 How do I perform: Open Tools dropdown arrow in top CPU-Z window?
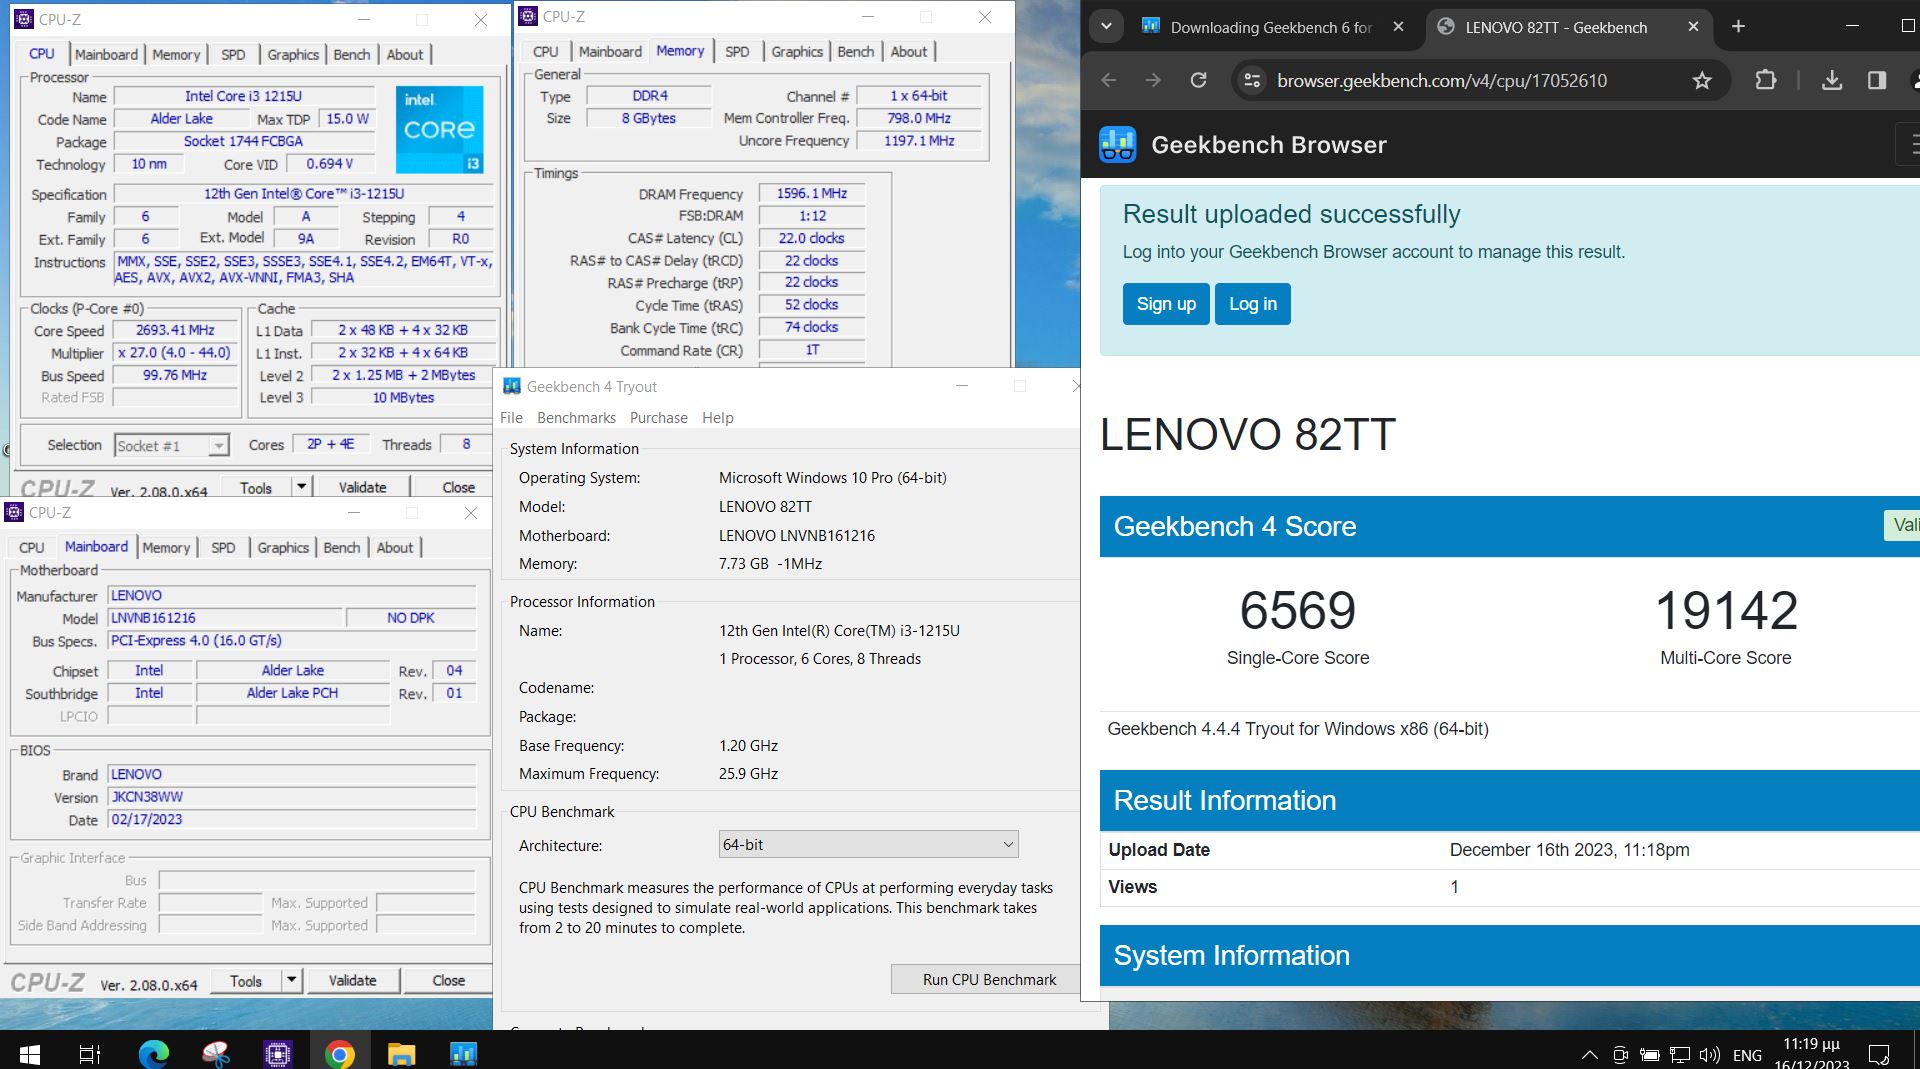pyautogui.click(x=300, y=487)
